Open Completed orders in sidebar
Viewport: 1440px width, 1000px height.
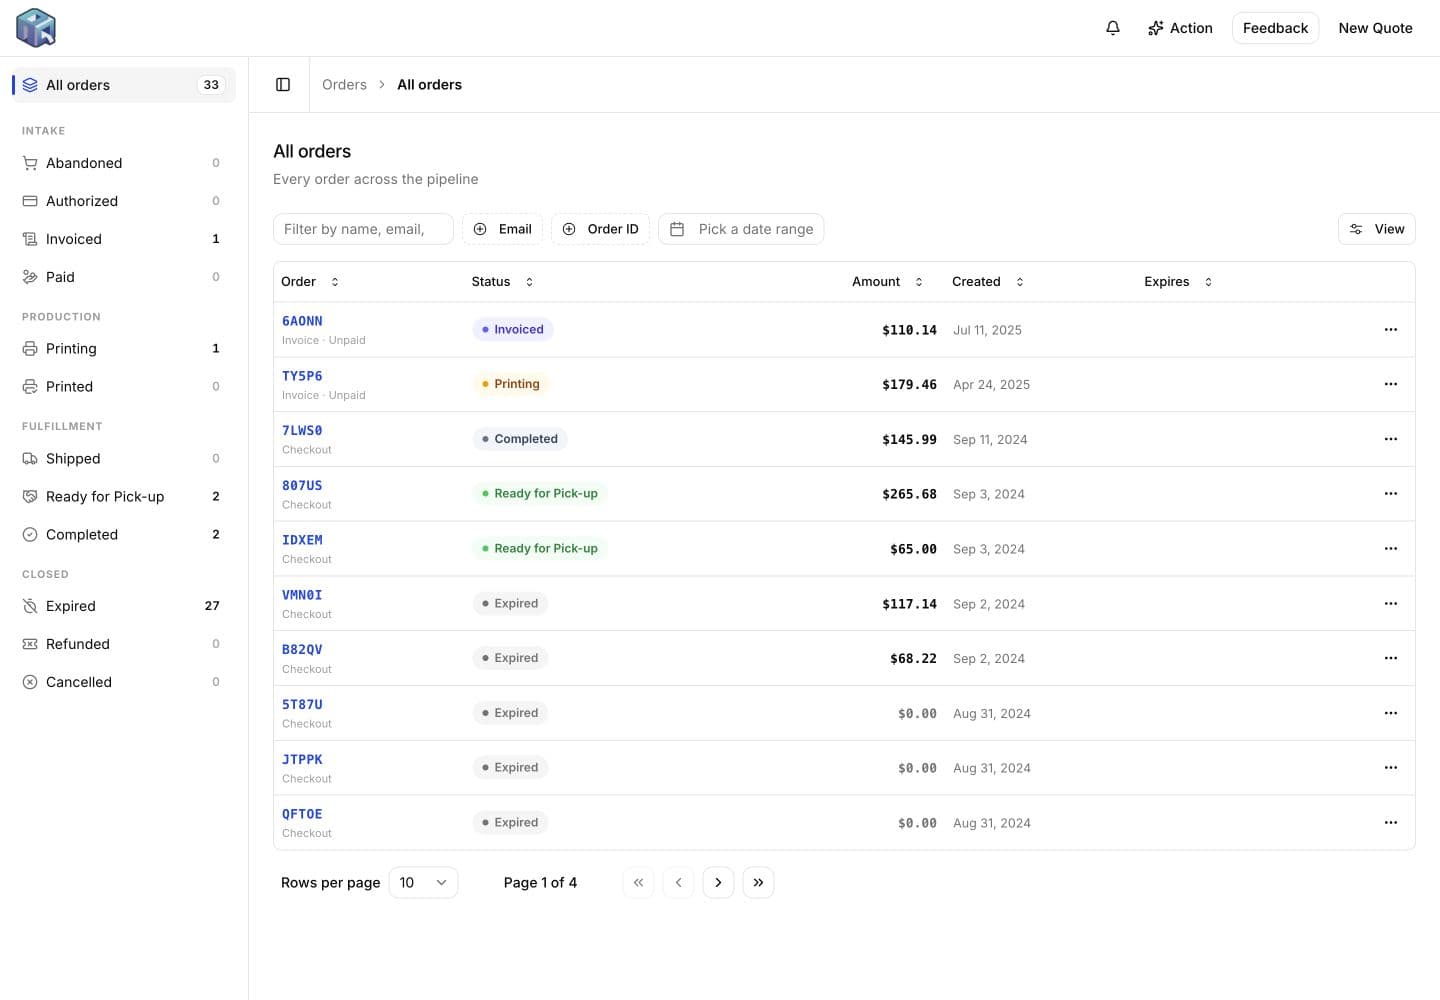point(124,535)
